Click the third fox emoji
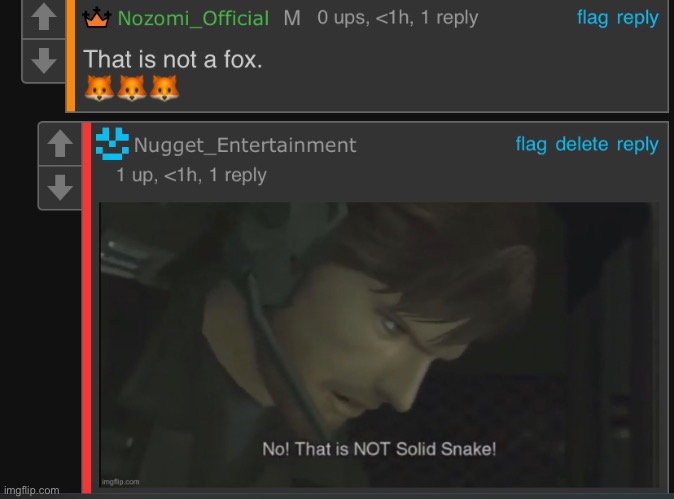Image resolution: width=674 pixels, height=499 pixels. [164, 88]
